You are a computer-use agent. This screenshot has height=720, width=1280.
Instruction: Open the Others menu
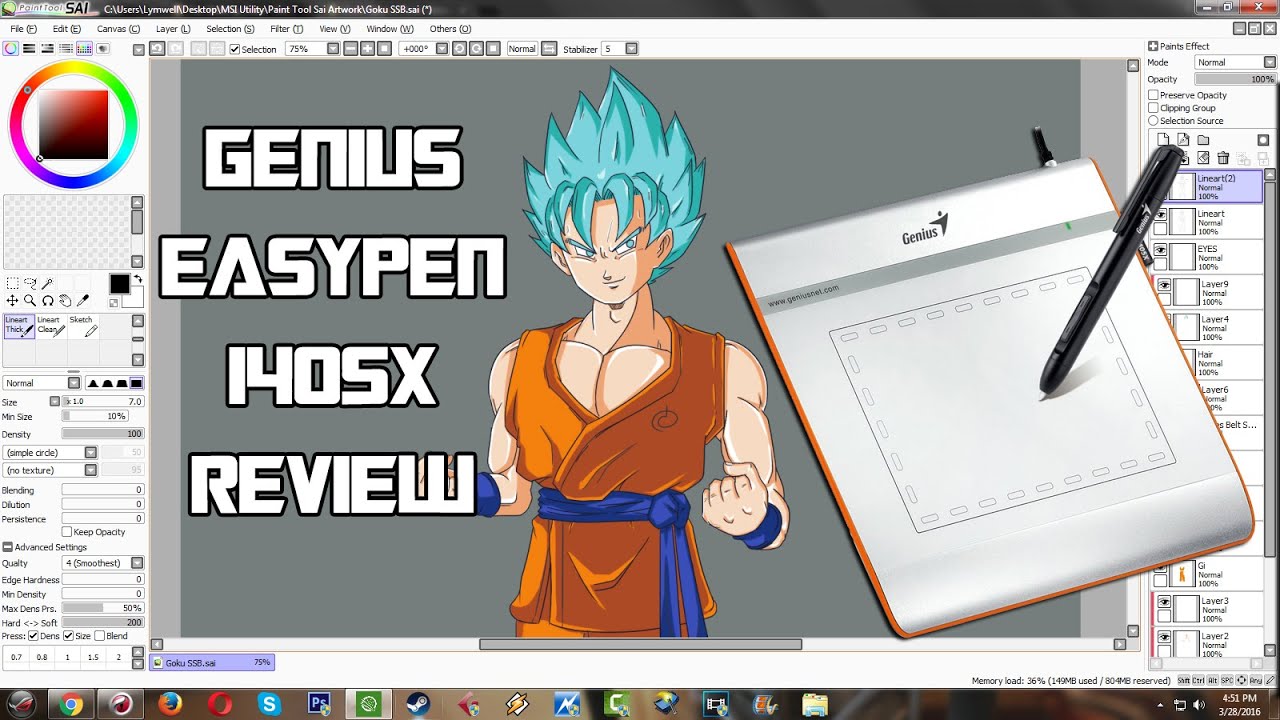coord(450,29)
